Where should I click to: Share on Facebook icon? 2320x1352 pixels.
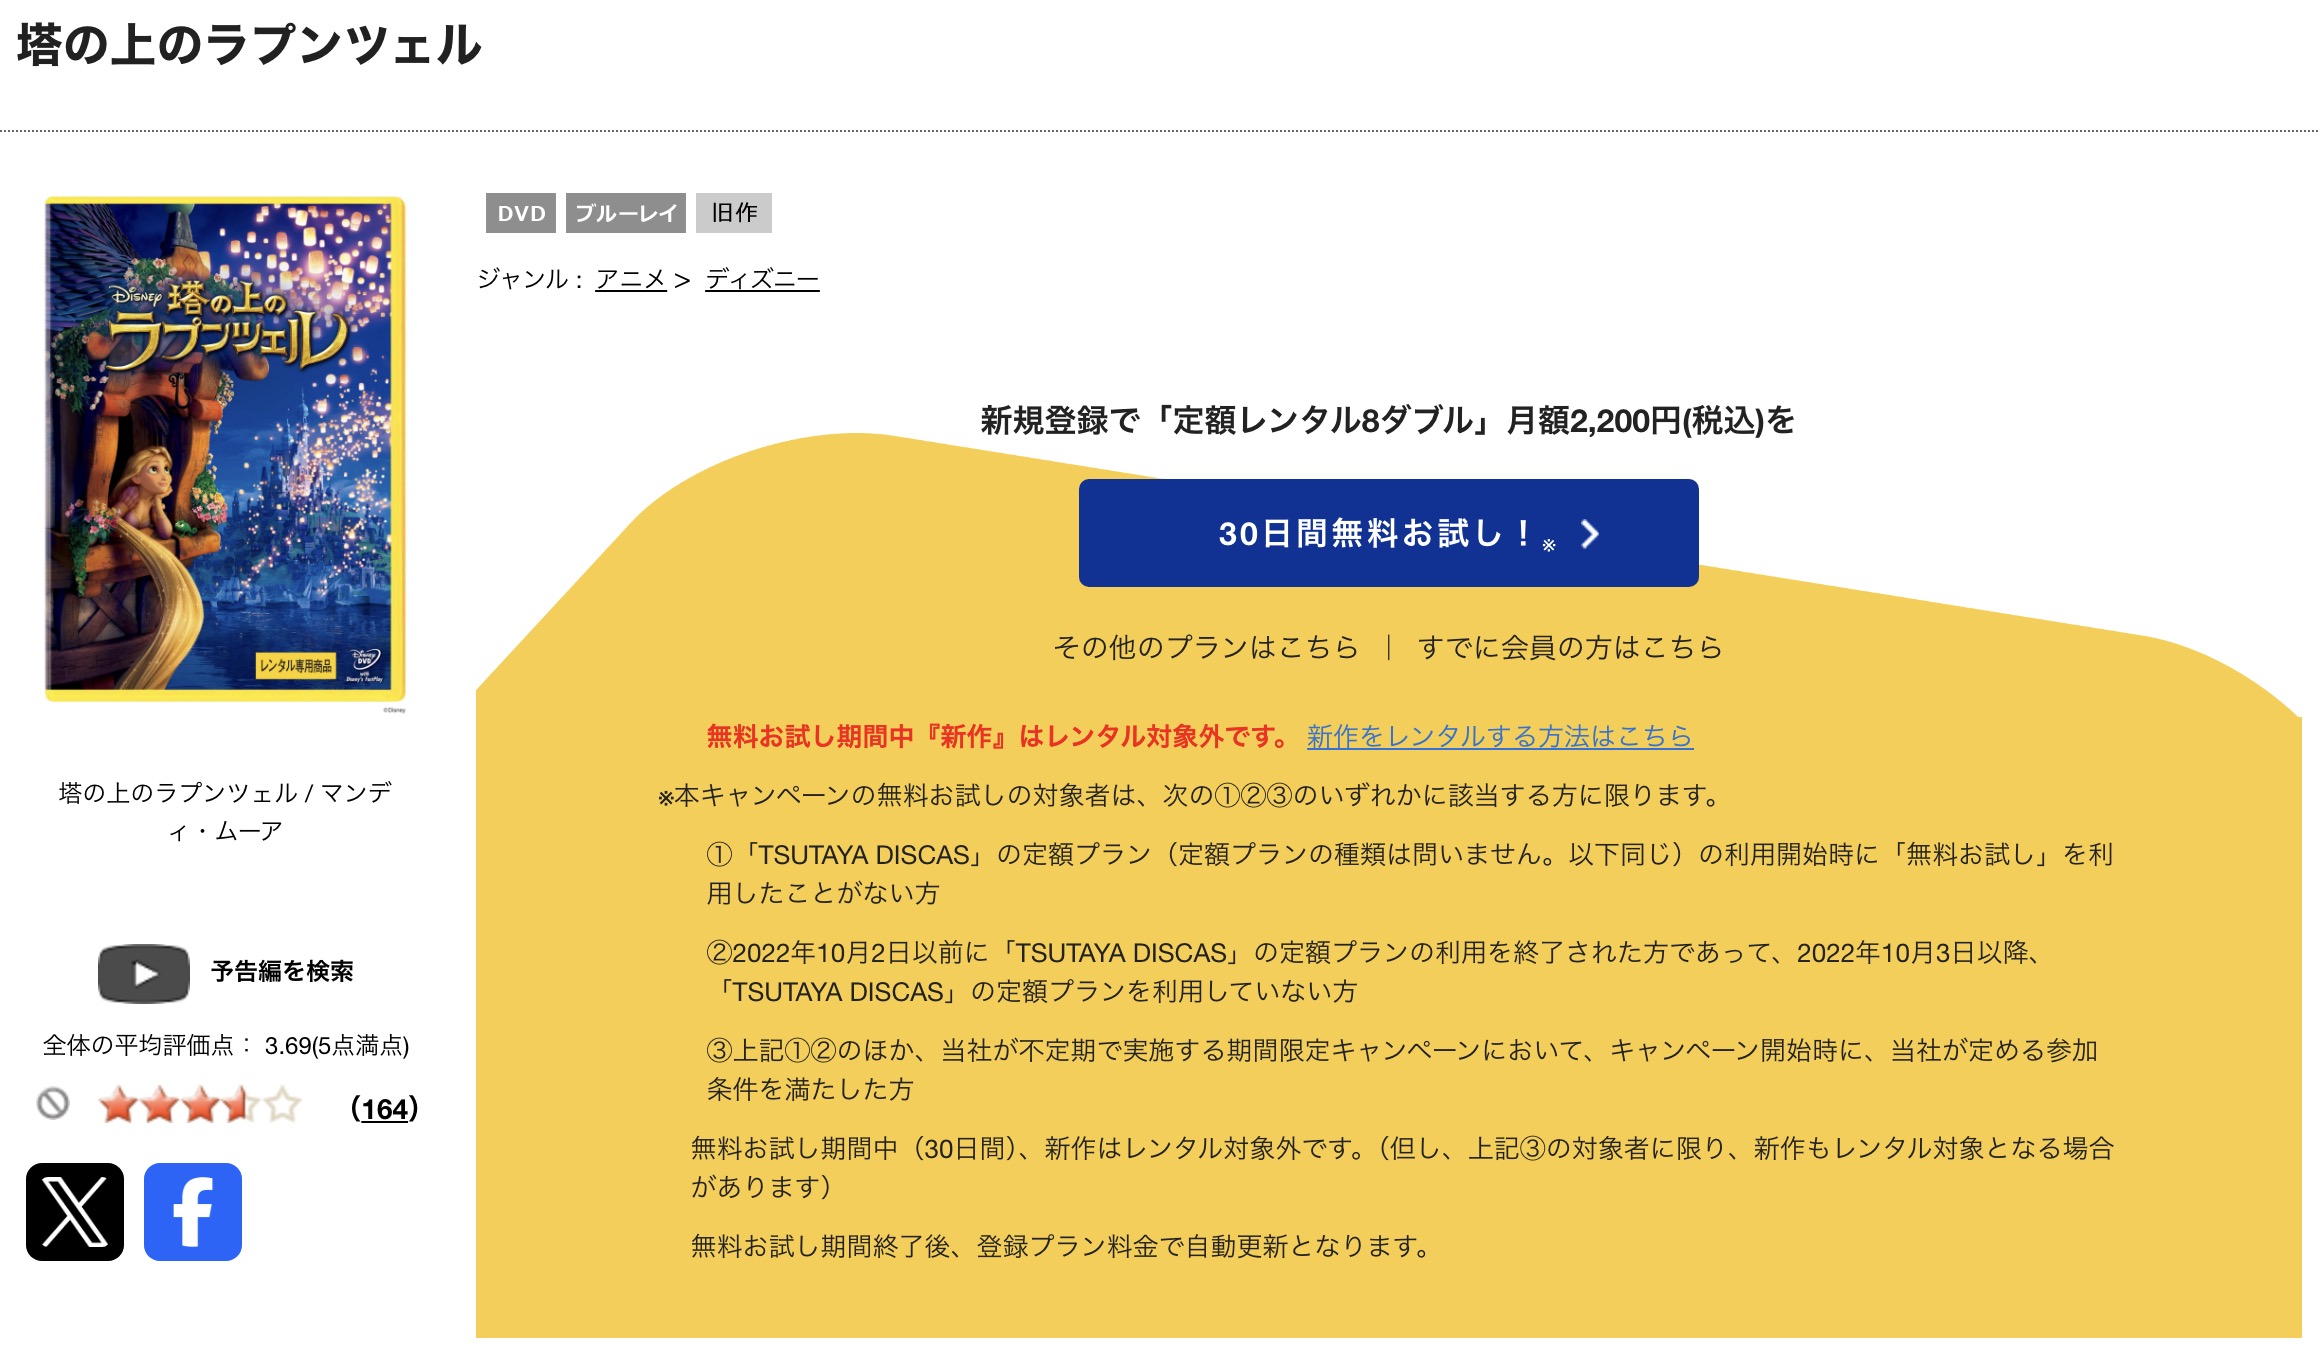coord(193,1211)
